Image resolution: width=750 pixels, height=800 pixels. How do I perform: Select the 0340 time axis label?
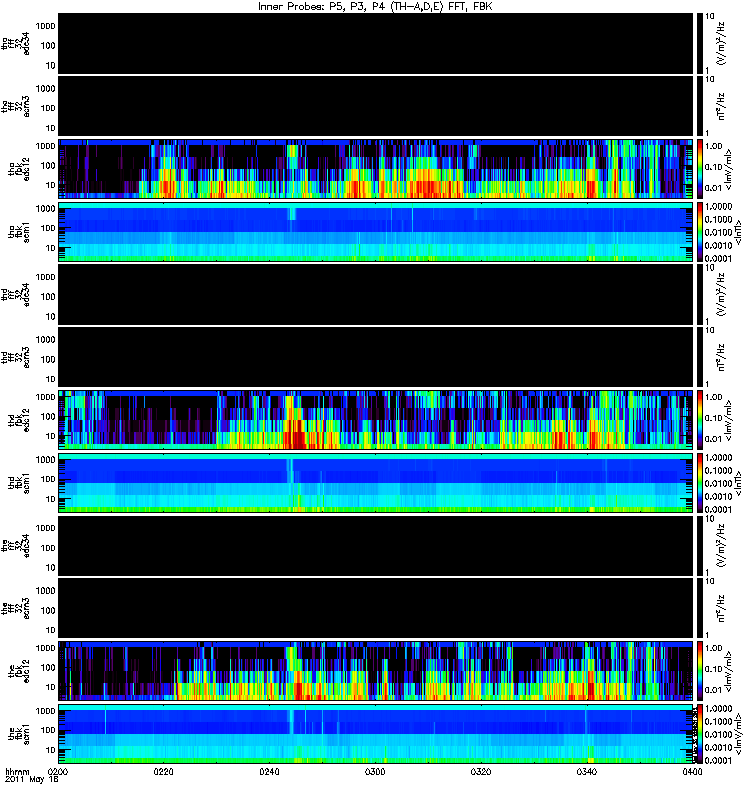point(586,771)
